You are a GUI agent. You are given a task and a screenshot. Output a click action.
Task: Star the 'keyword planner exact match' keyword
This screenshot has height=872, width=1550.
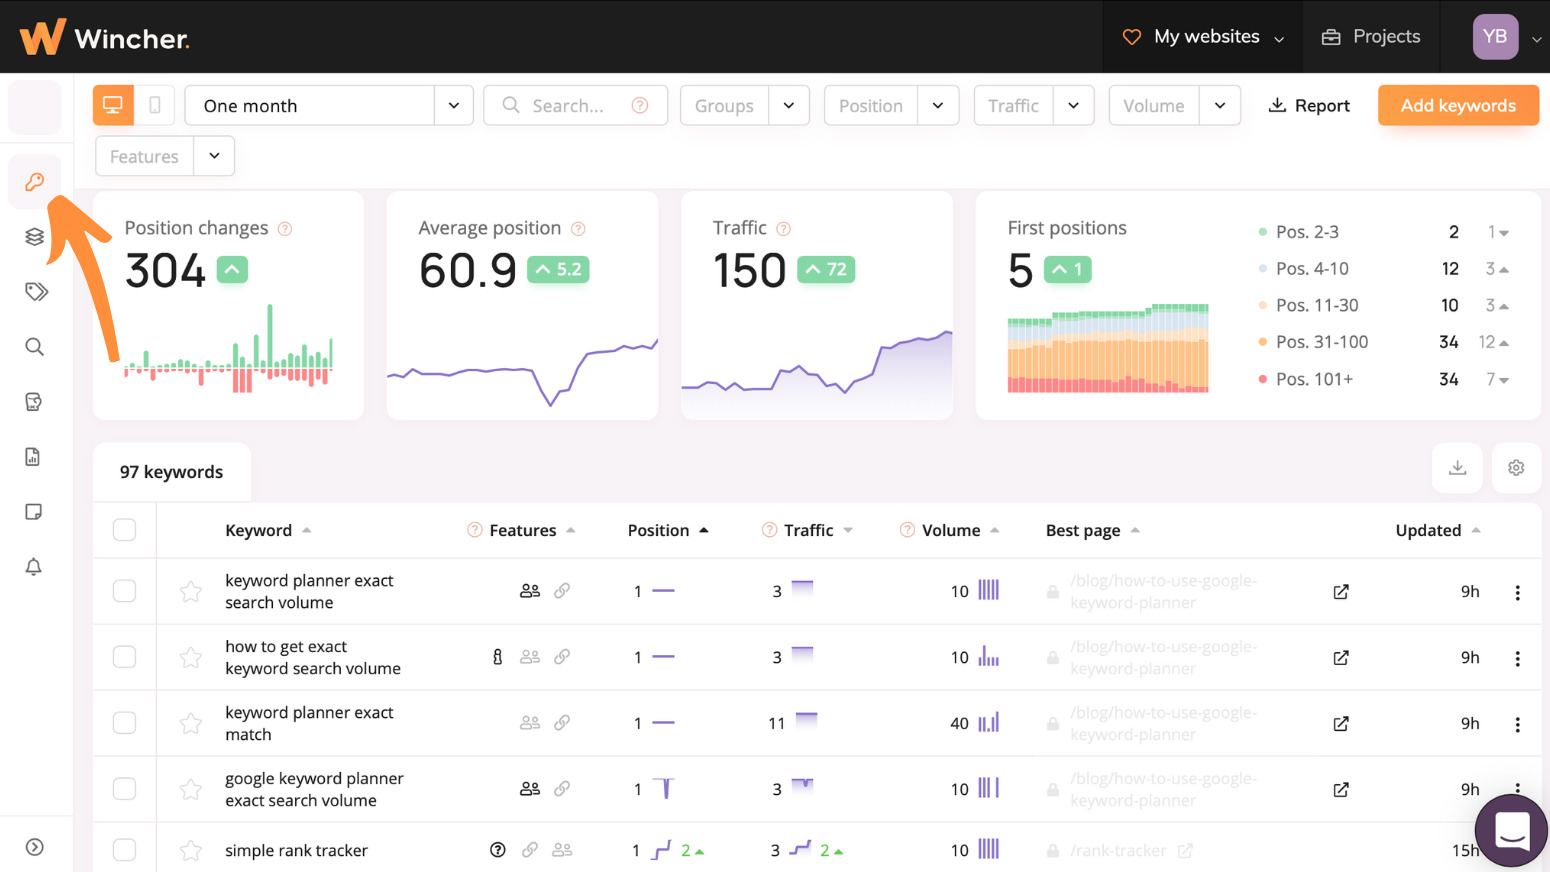(x=190, y=722)
